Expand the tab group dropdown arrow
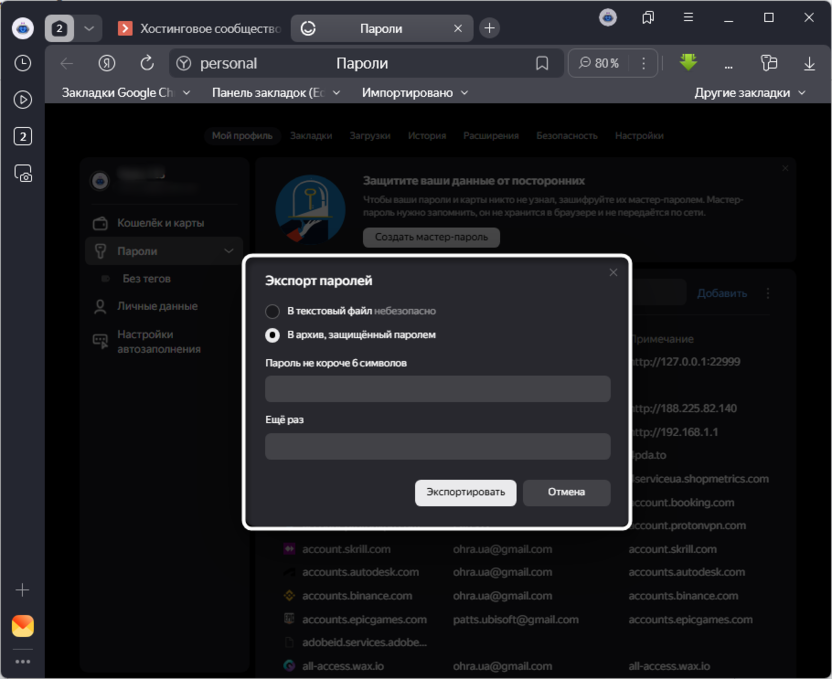The width and height of the screenshot is (832, 679). (89, 28)
